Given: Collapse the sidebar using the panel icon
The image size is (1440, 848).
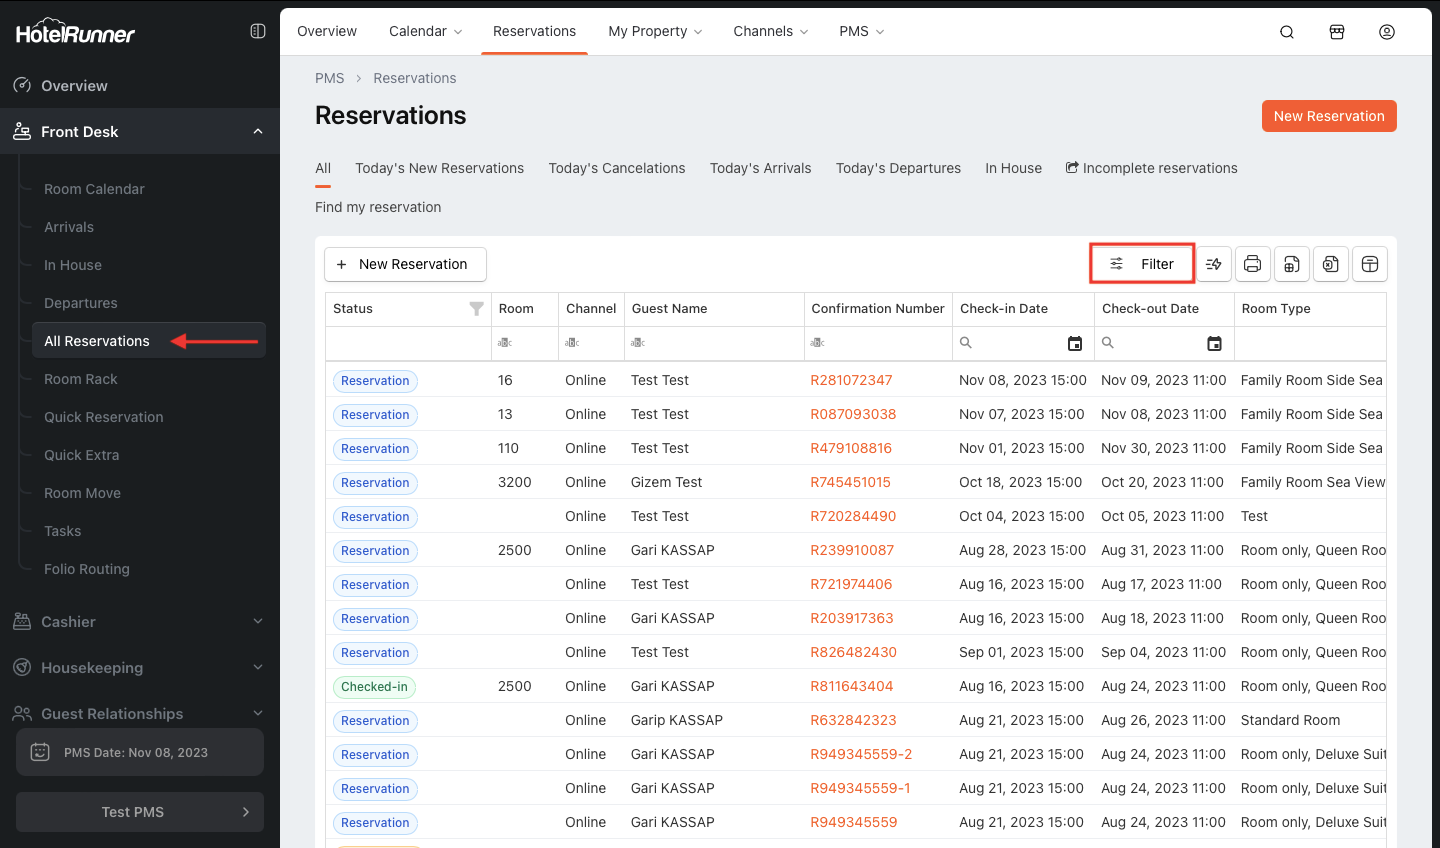Looking at the screenshot, I should 257,31.
